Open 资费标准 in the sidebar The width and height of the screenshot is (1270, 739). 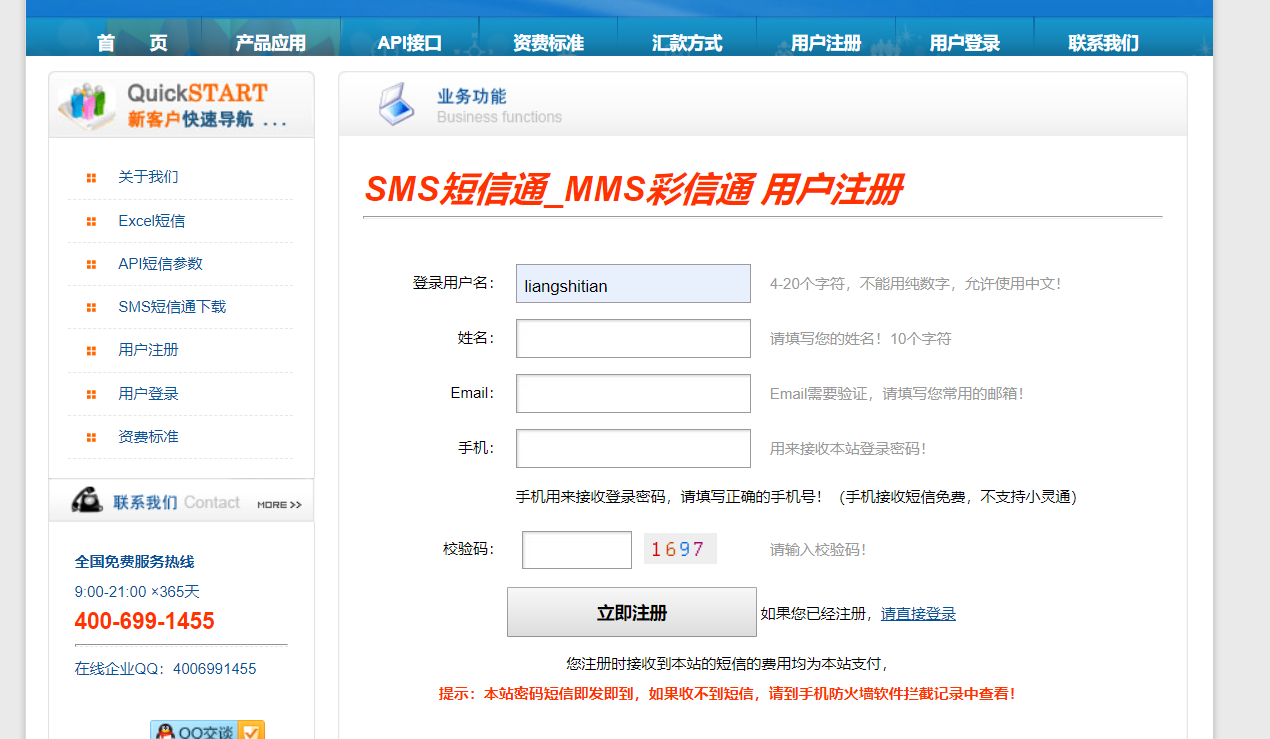click(149, 436)
